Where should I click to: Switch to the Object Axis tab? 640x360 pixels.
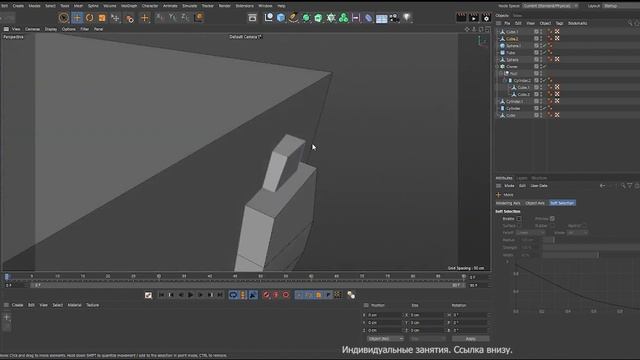[535, 203]
